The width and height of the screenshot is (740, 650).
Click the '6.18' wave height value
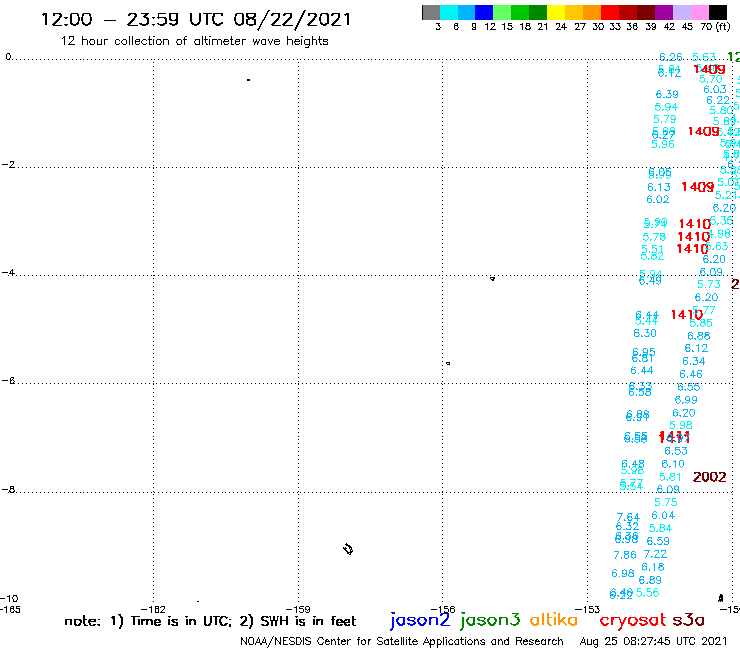click(x=653, y=567)
